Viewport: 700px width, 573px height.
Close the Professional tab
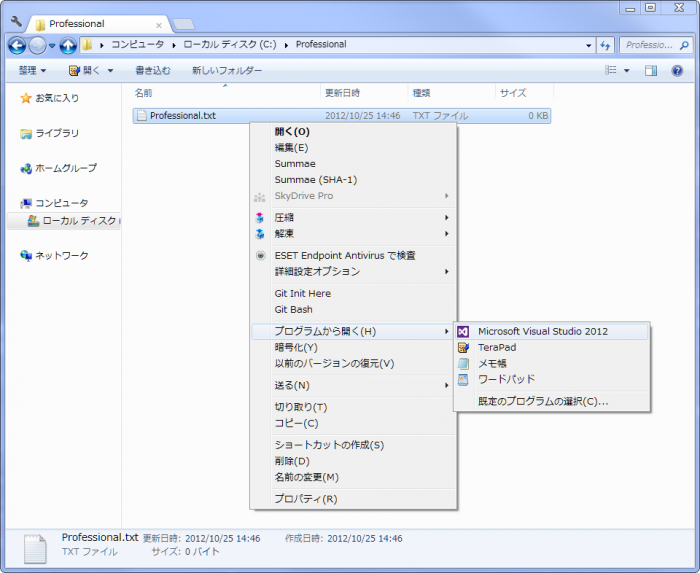point(158,25)
